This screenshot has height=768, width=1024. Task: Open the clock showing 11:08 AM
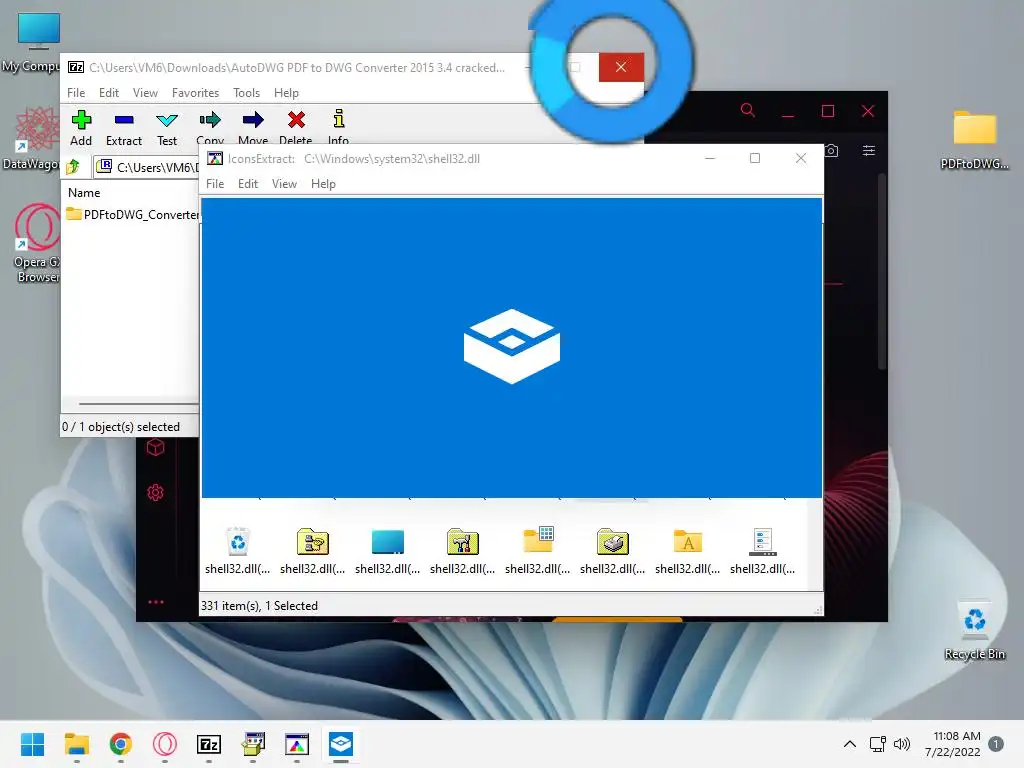(953, 744)
